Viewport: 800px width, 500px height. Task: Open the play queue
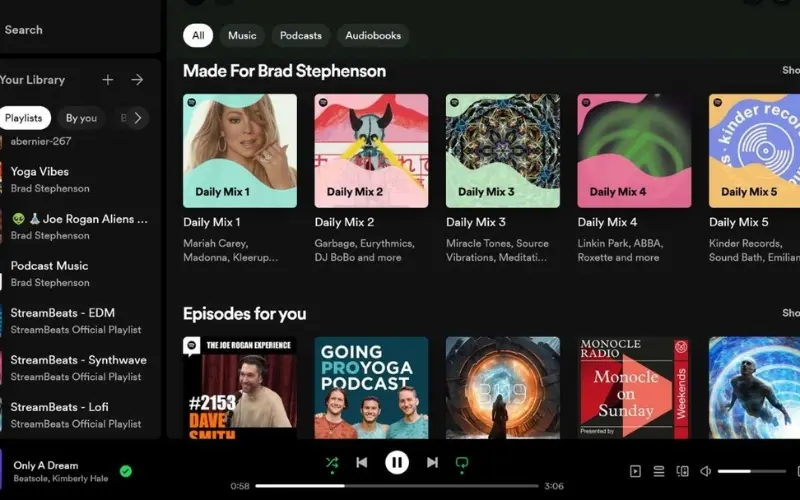click(659, 471)
